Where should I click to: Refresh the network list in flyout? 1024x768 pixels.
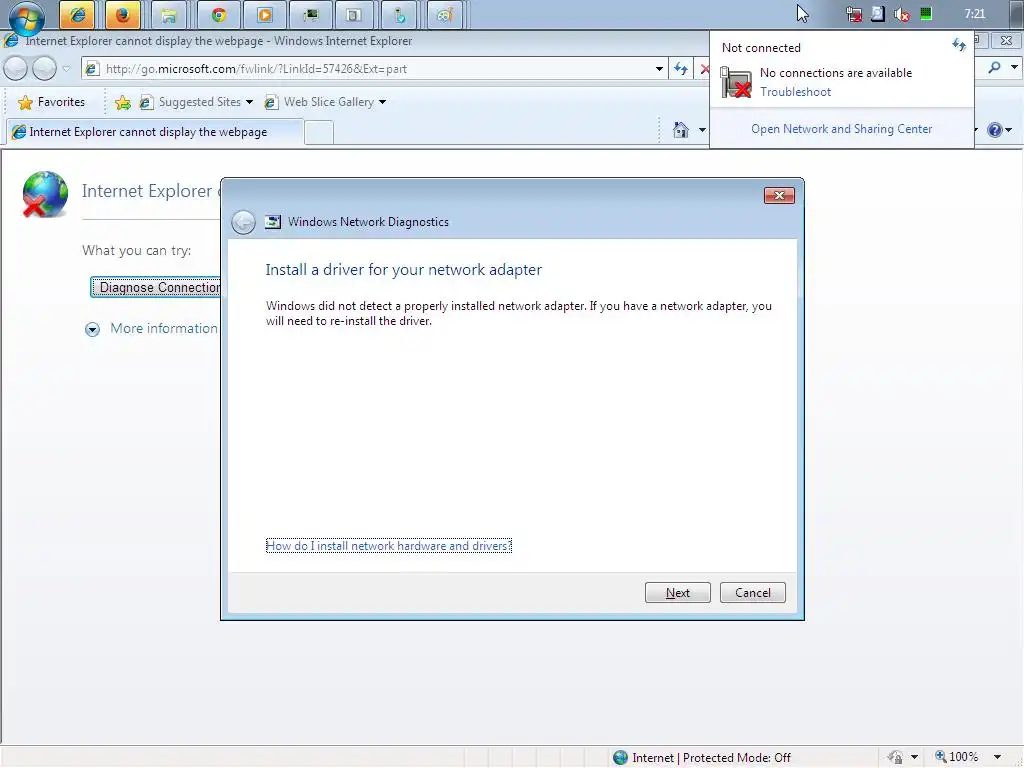pos(958,45)
